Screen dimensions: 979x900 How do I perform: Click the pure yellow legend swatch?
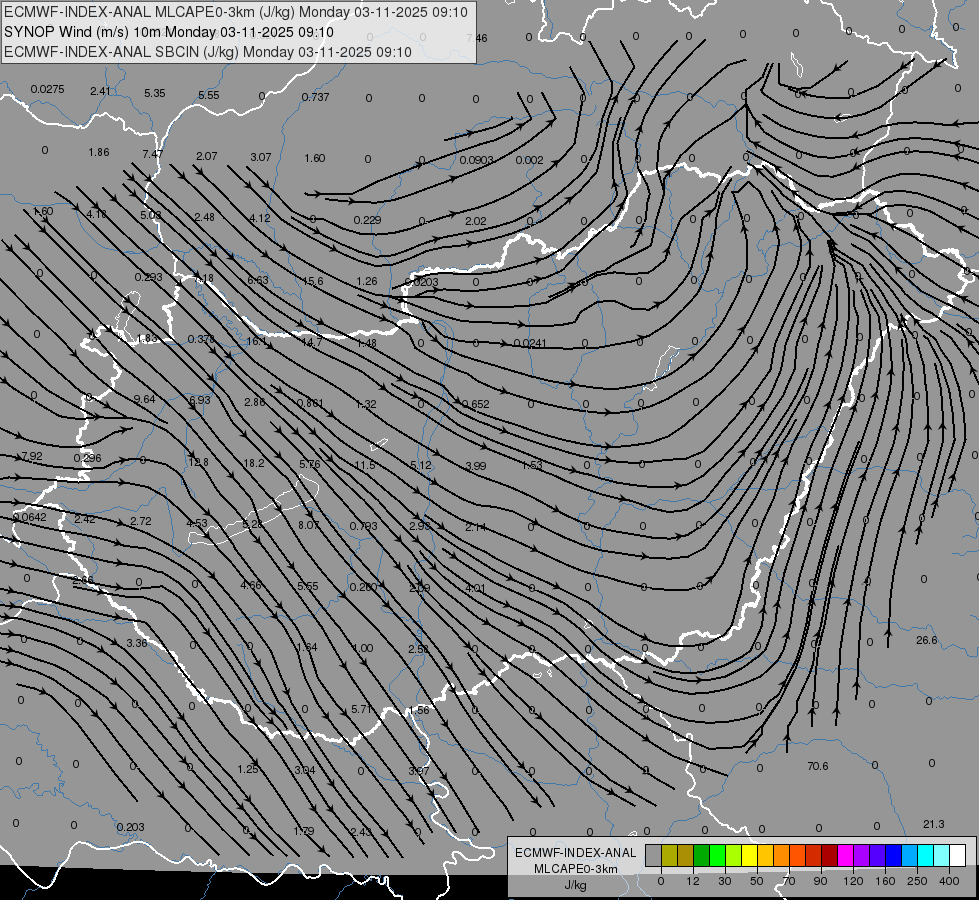750,855
